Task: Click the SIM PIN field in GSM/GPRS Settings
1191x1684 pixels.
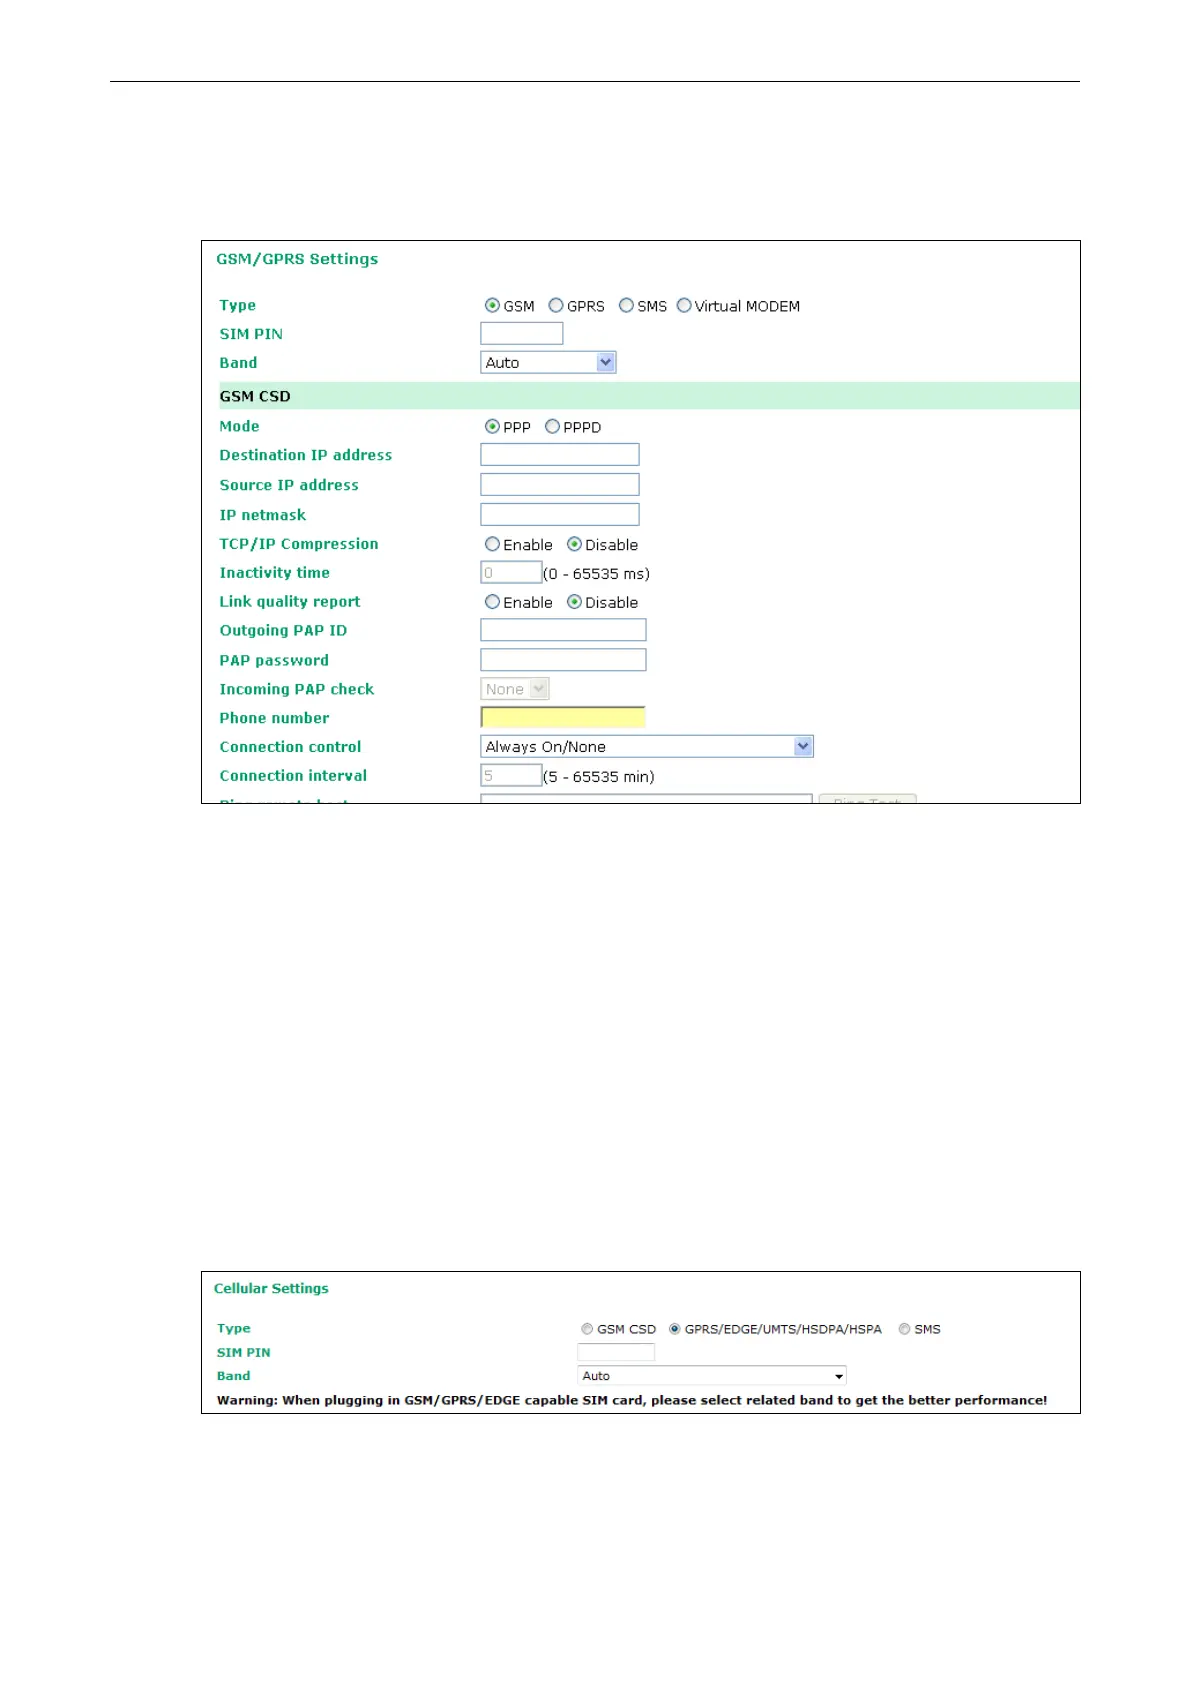Action: 522,333
